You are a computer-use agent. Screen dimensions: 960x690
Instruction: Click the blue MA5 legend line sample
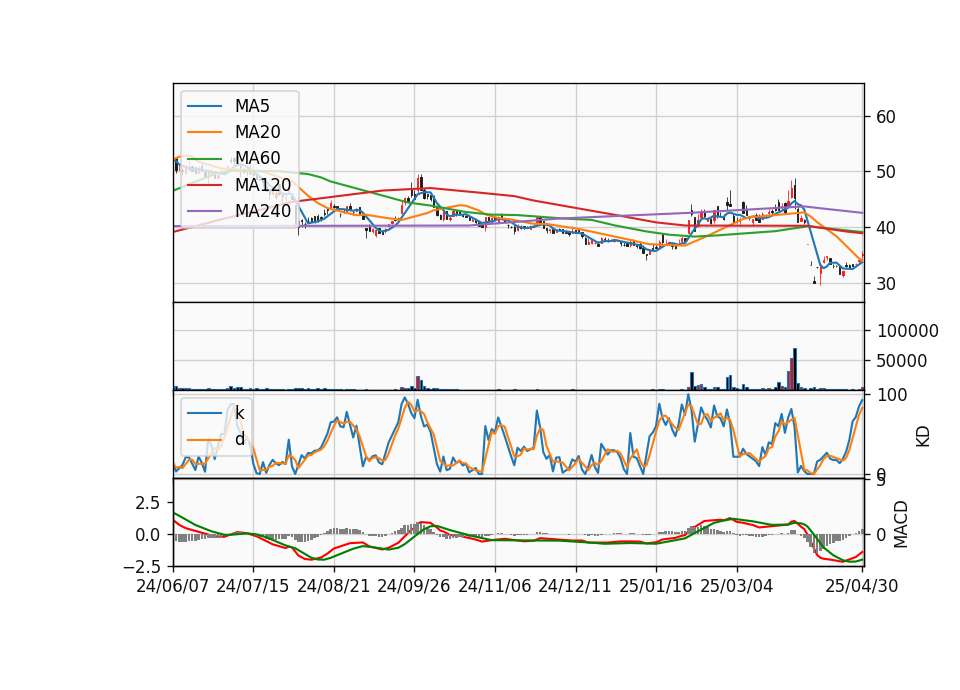click(205, 107)
